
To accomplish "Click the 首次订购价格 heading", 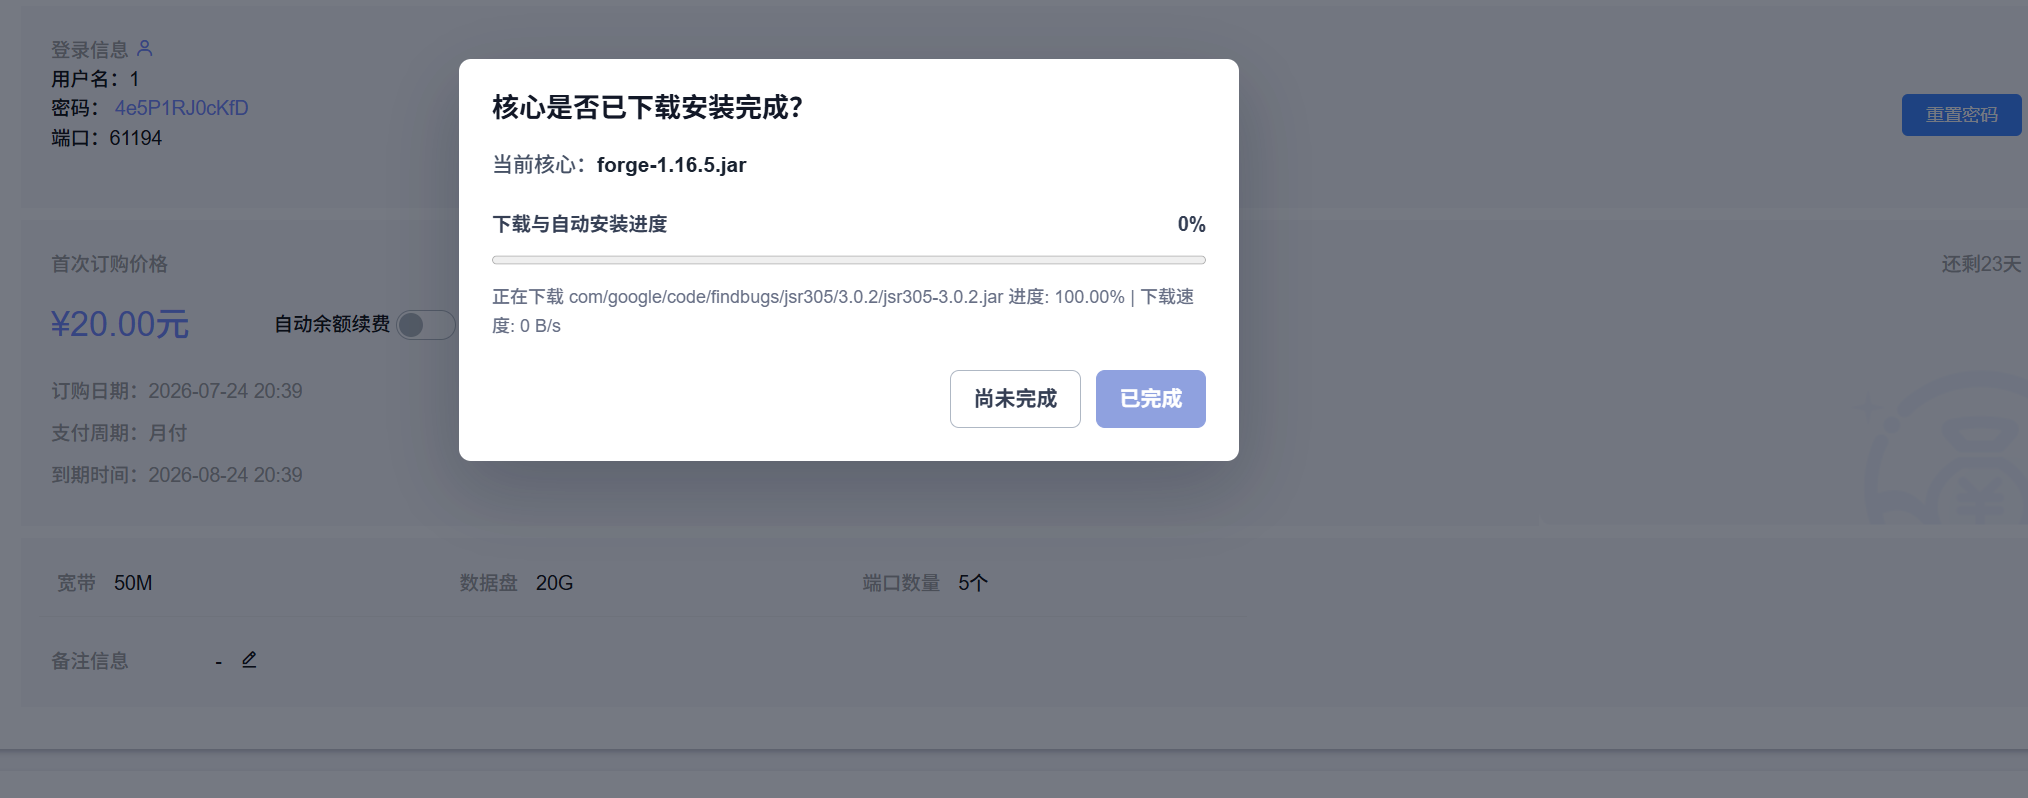I will point(110,264).
